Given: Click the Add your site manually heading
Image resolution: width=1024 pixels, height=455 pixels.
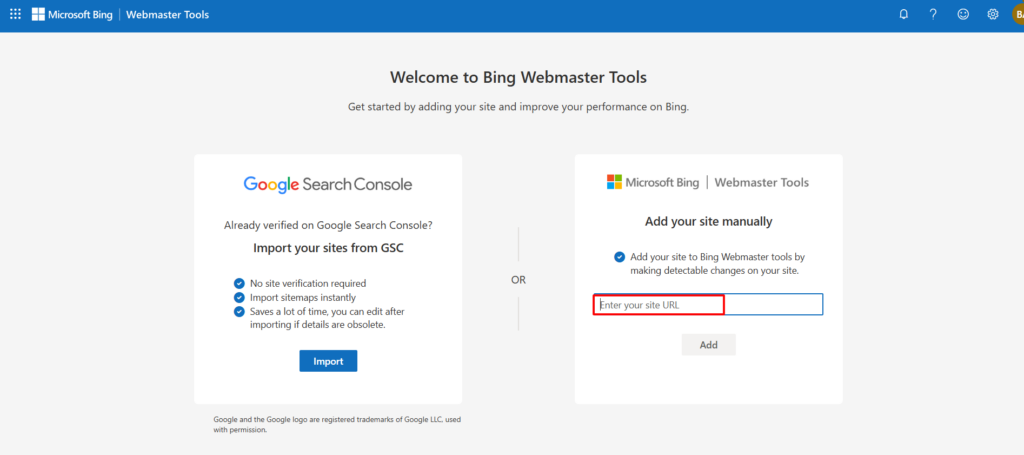Looking at the screenshot, I should point(709,221).
